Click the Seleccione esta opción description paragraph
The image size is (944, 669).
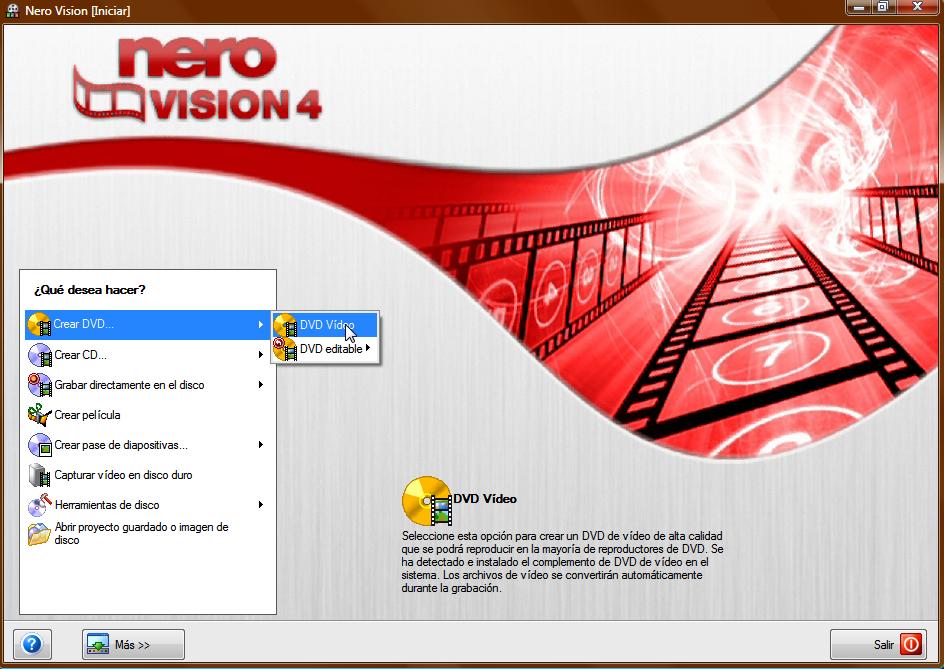click(562, 562)
